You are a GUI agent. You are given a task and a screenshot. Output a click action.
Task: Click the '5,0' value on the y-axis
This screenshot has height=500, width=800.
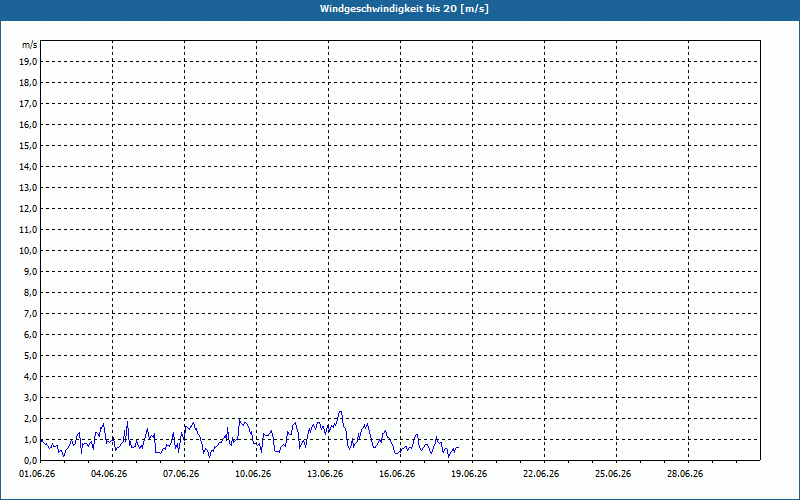pyautogui.click(x=31, y=356)
